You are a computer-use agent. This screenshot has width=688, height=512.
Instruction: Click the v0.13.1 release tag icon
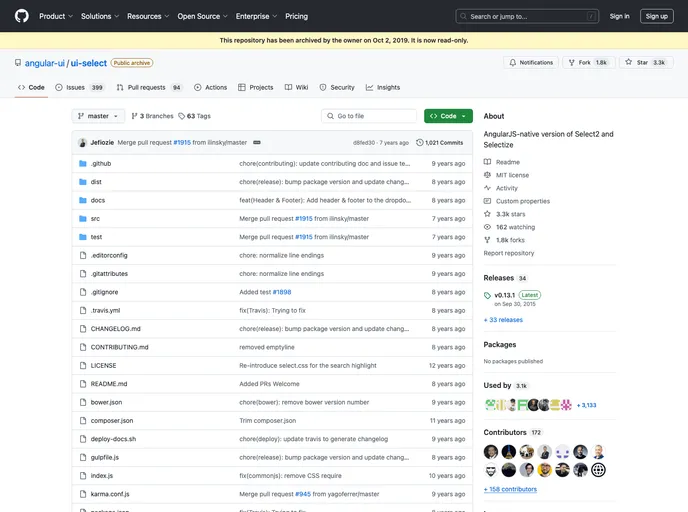[487, 295]
